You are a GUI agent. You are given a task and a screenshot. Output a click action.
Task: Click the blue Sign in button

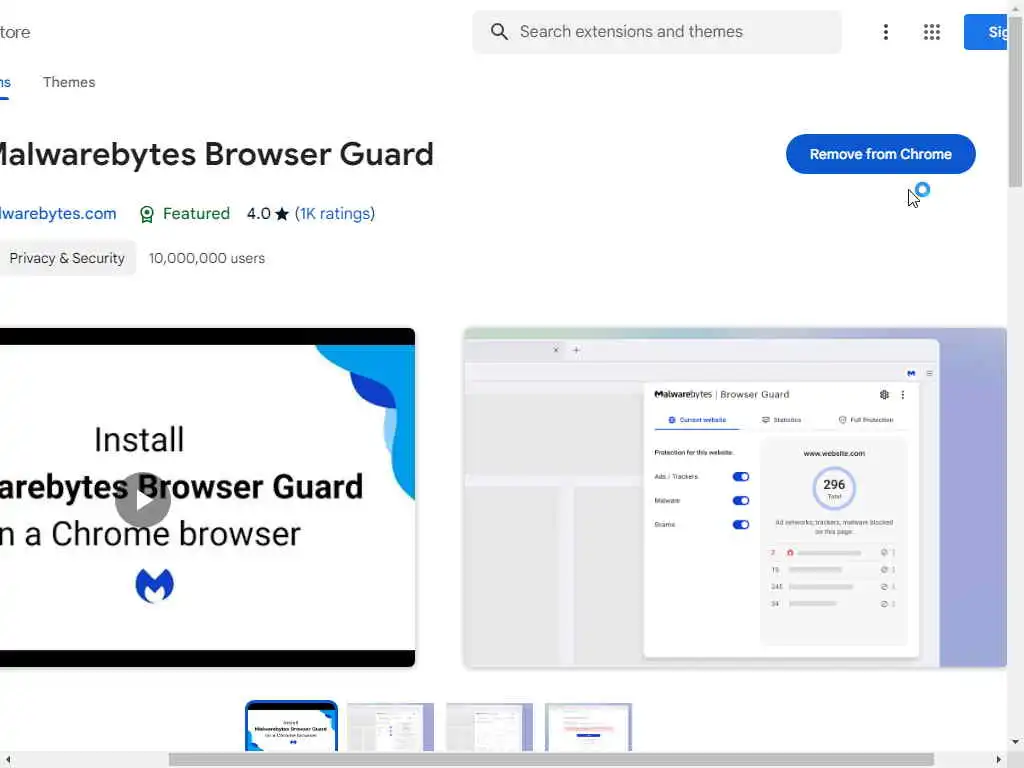(x=986, y=32)
